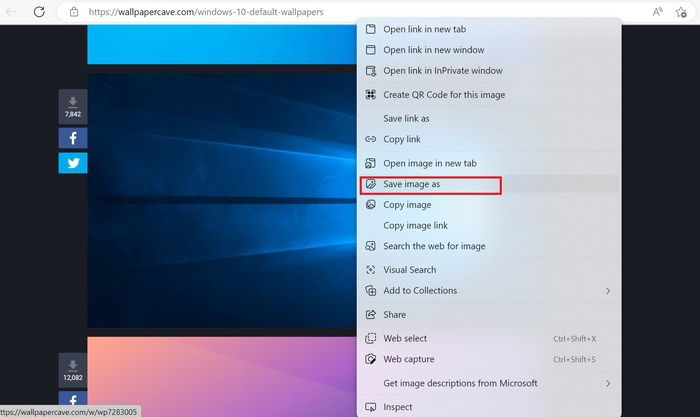
Task: Expand Get image descriptions from Microsoft arrow
Action: coord(608,384)
